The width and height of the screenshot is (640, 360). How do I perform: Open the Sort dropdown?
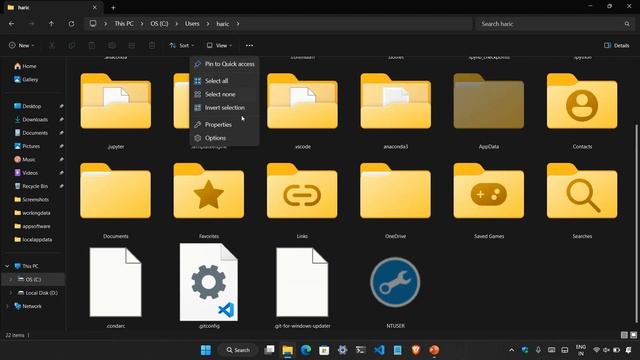point(182,45)
